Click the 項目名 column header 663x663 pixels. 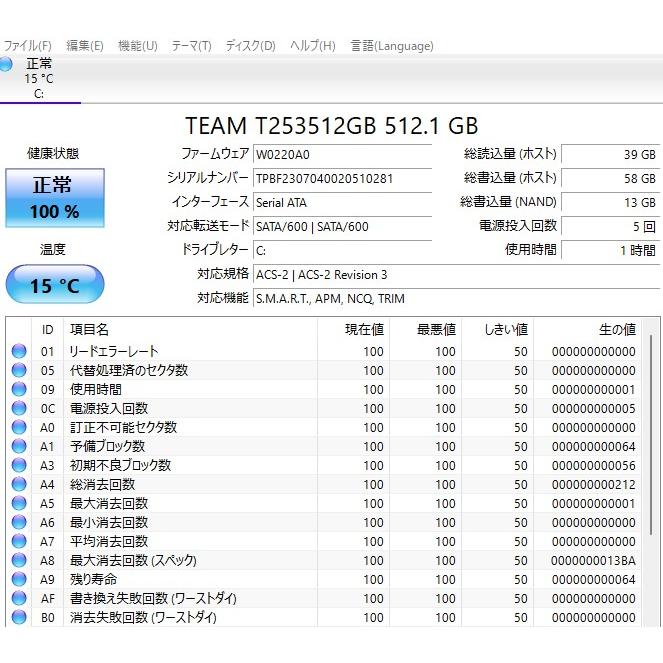[x=190, y=329]
